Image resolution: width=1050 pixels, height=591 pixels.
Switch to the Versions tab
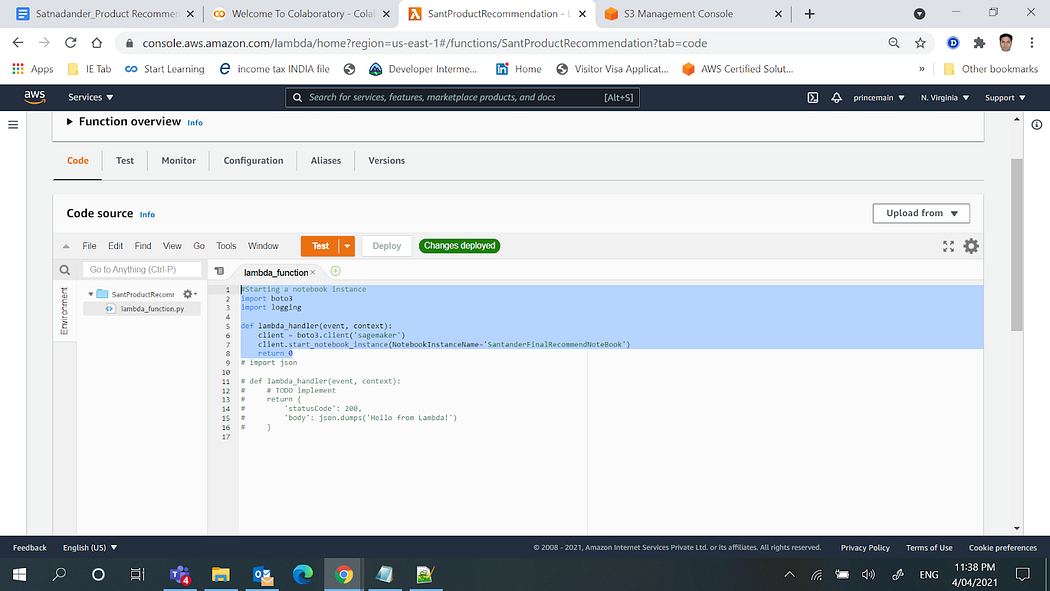(x=386, y=161)
